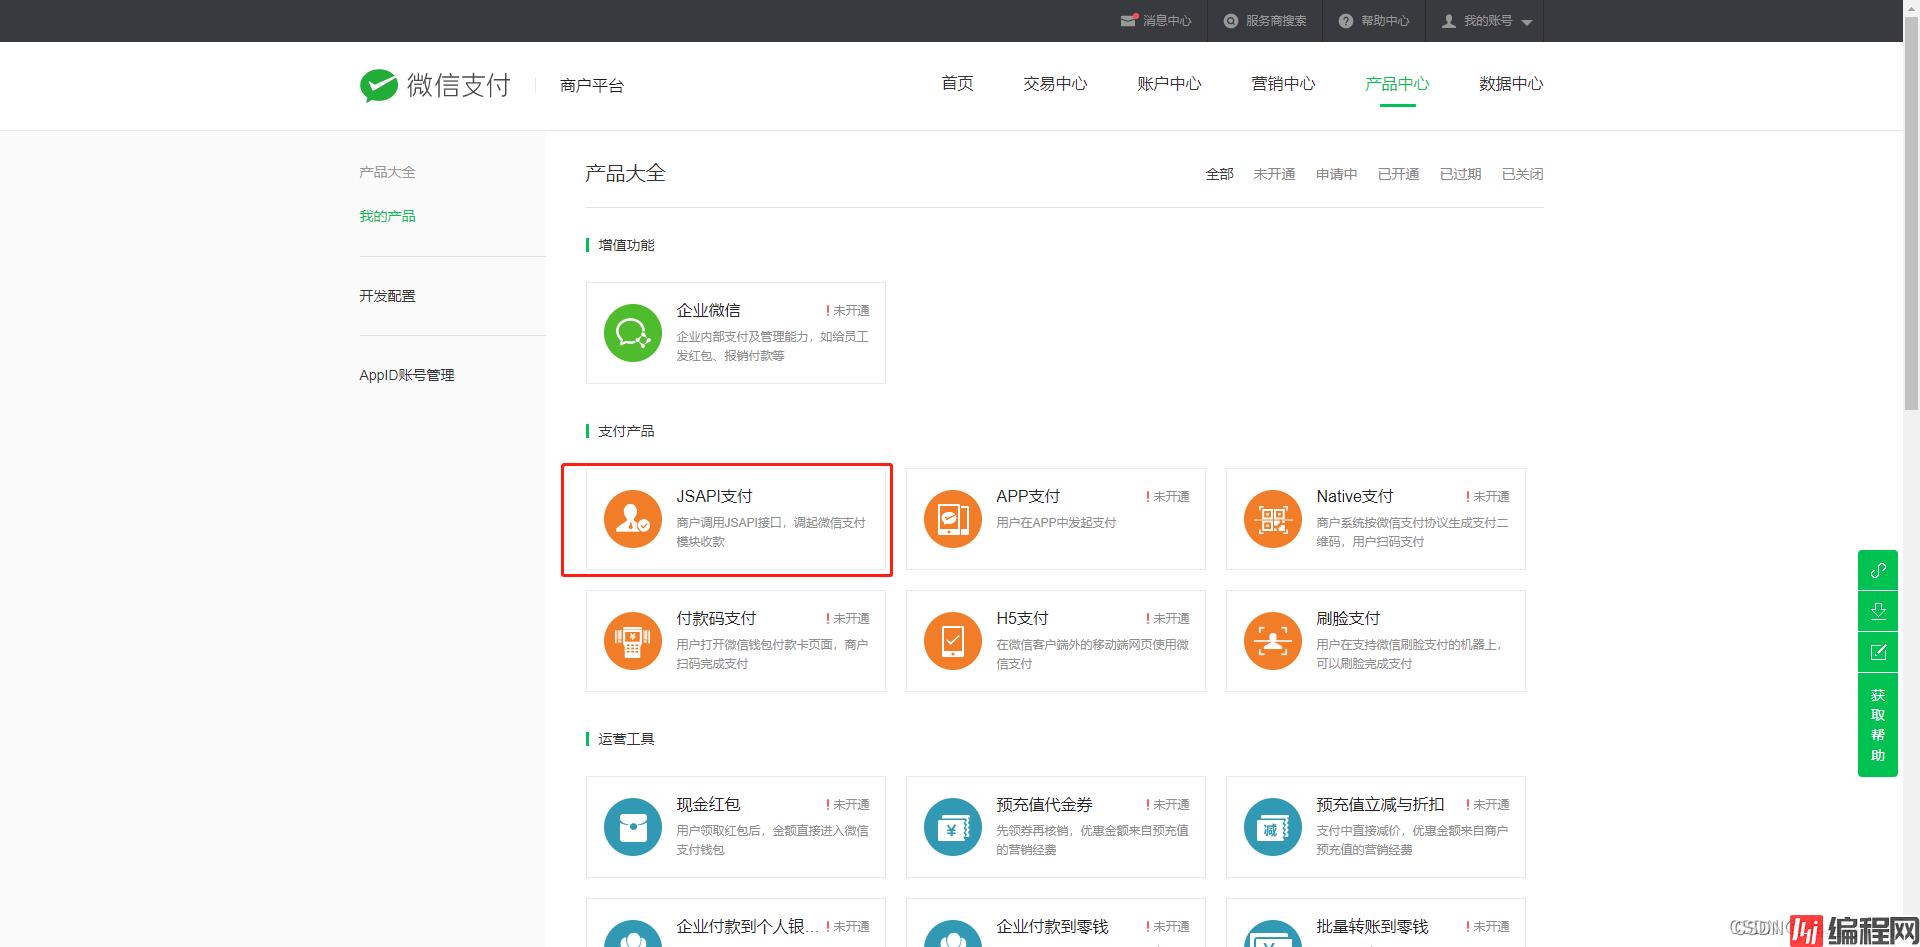Click the APP支付 product title
The image size is (1920, 947).
1028,496
